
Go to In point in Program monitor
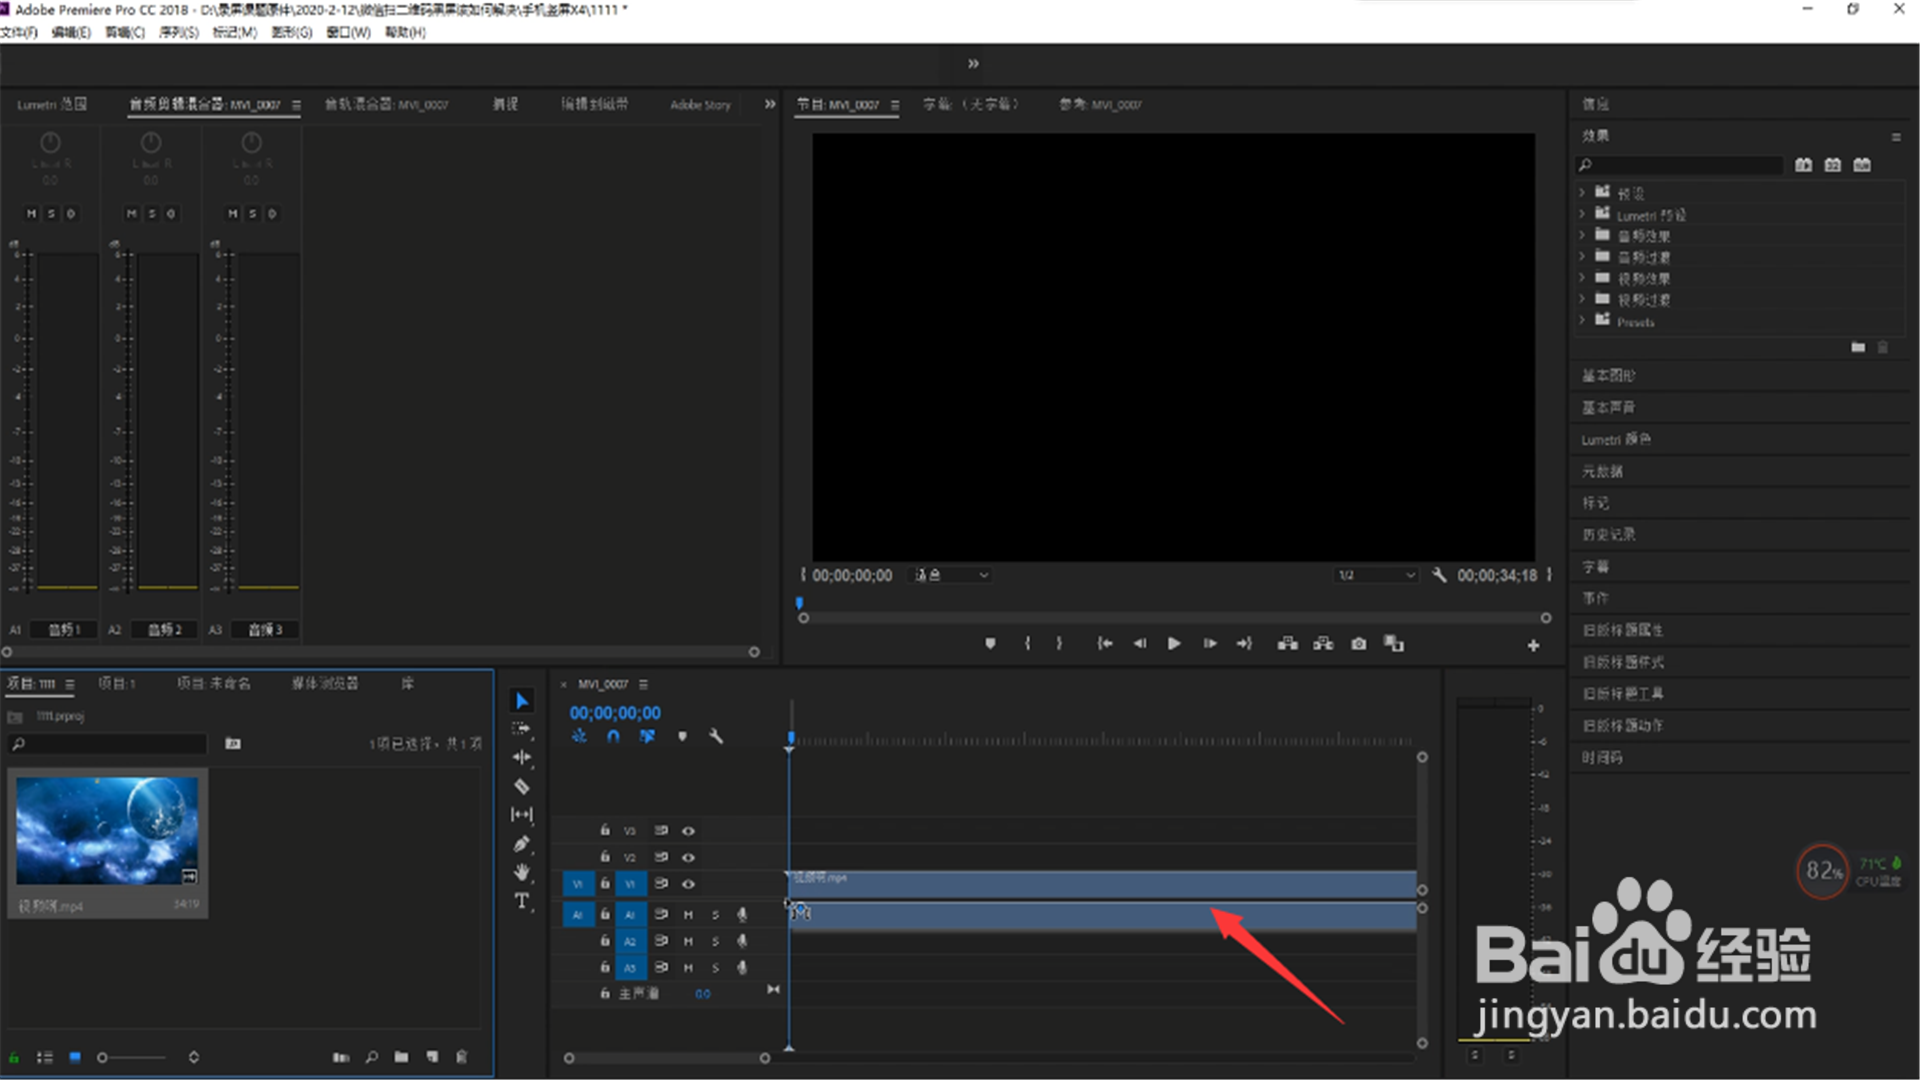point(1105,644)
